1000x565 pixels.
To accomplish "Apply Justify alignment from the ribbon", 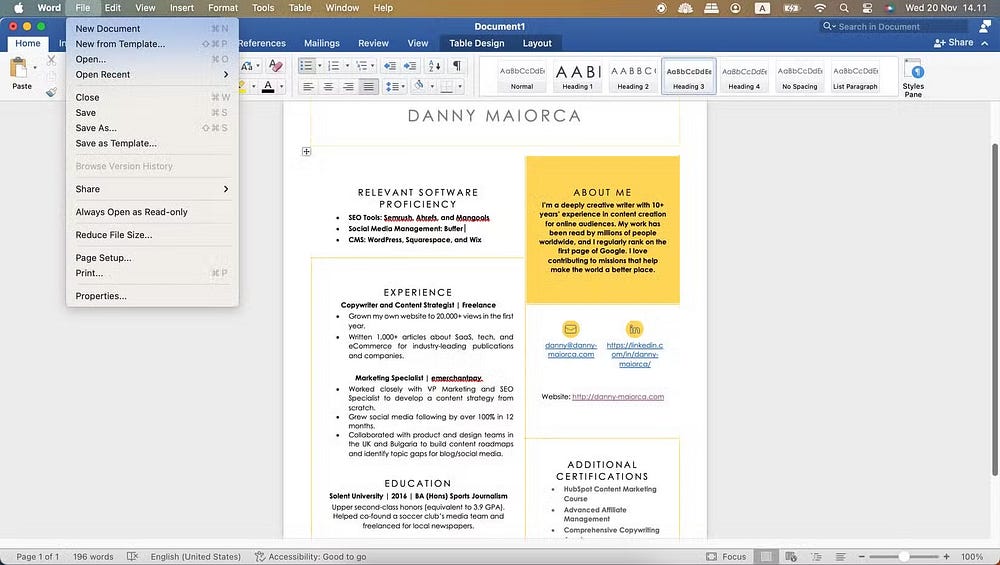I will point(369,87).
